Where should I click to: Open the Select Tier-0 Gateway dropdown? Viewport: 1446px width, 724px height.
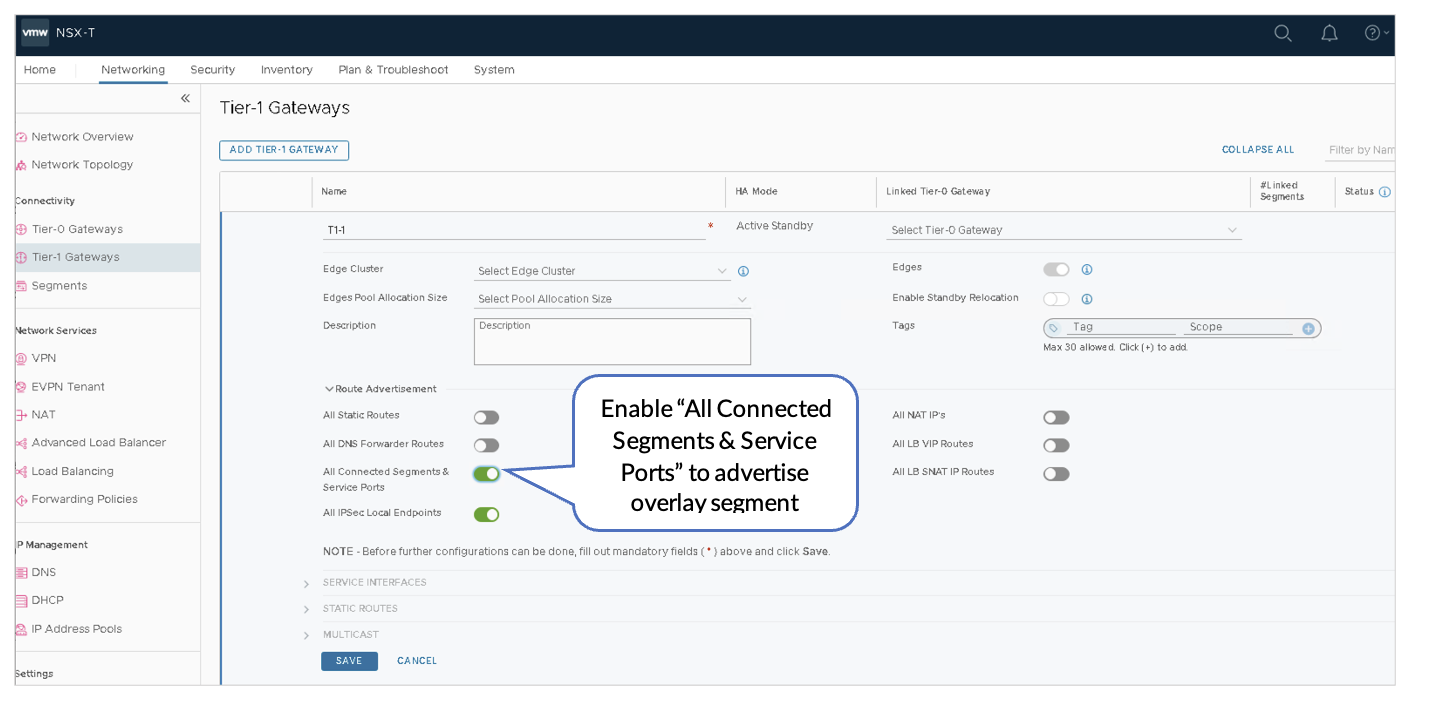point(1064,230)
